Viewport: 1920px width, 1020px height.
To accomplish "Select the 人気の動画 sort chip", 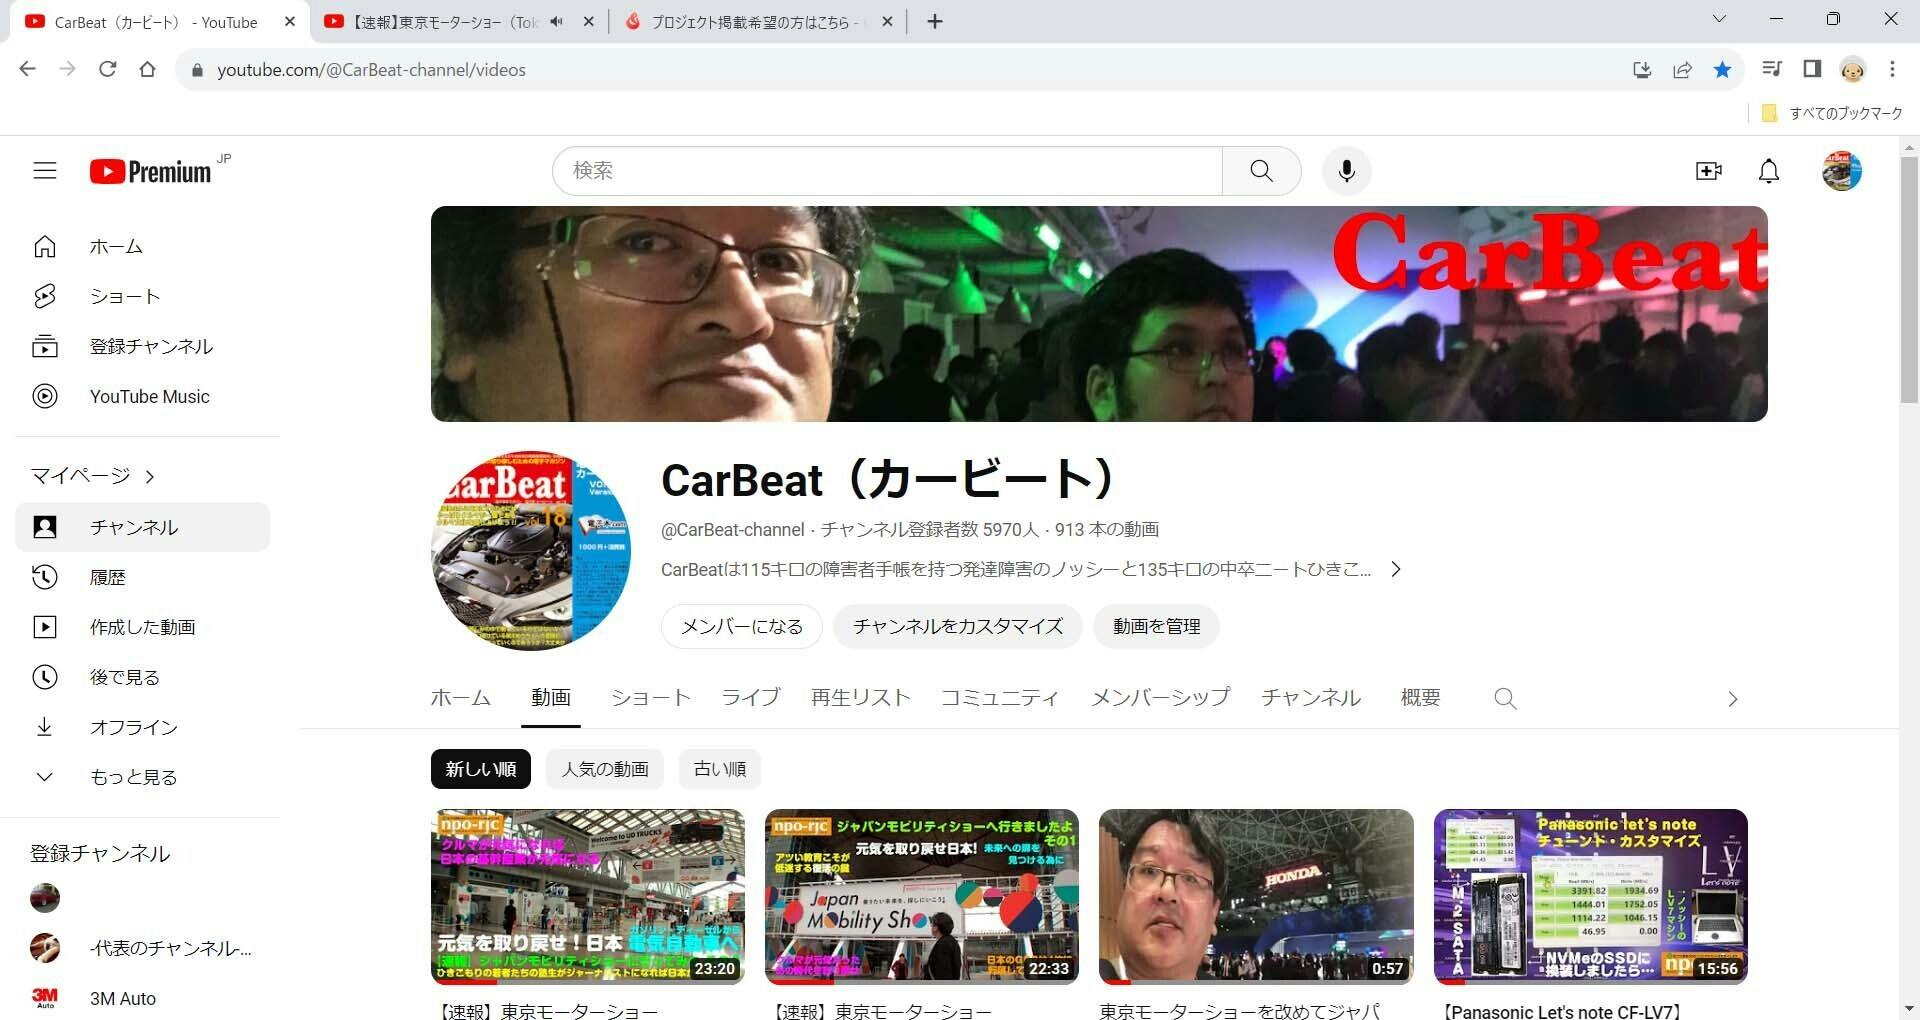I will pyautogui.click(x=605, y=769).
